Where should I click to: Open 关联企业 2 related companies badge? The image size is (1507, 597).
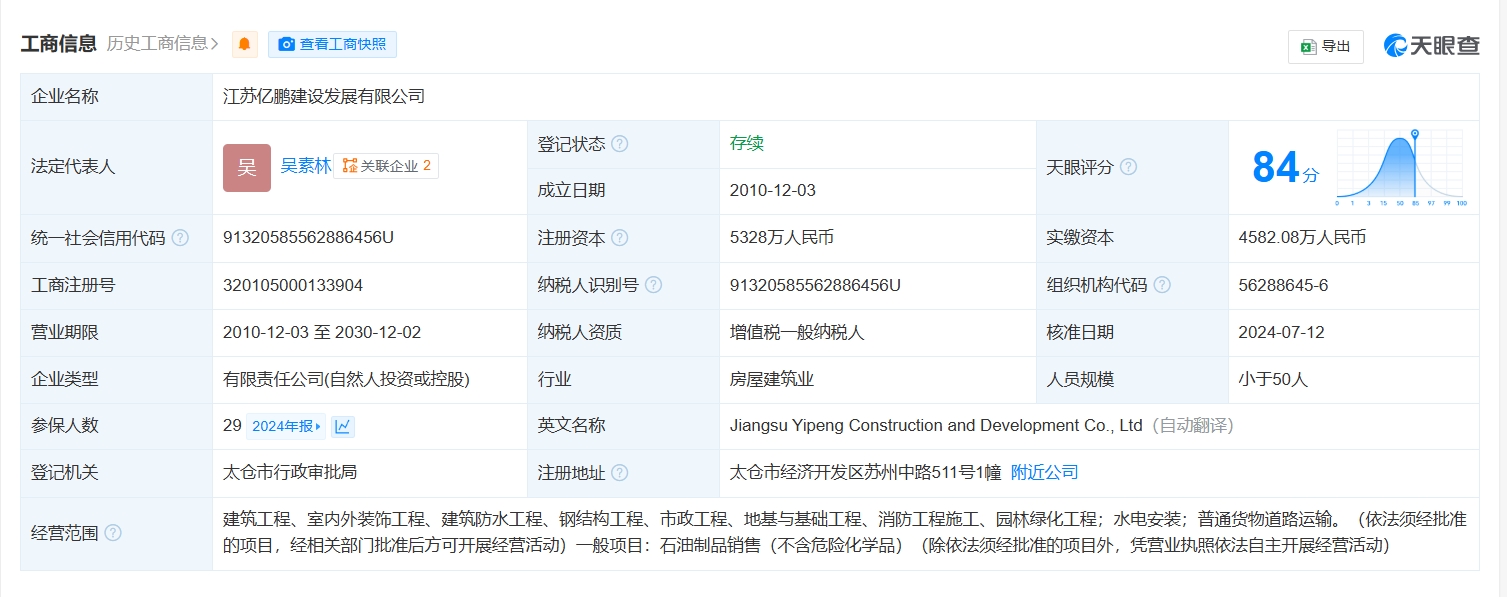[x=386, y=166]
